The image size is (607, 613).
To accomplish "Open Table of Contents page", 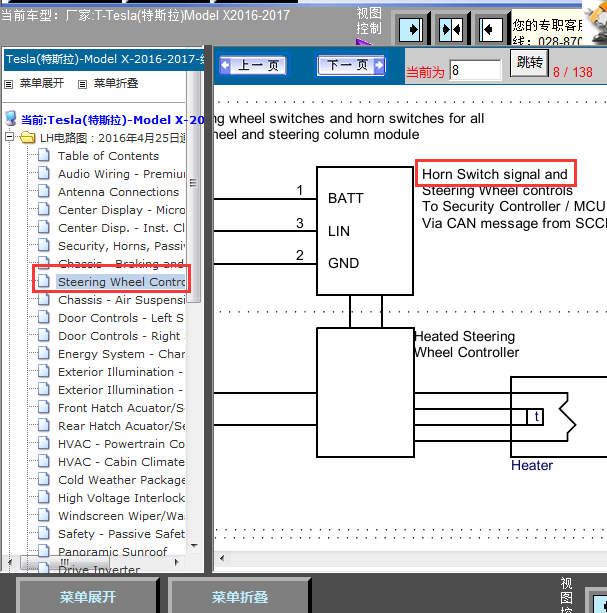I will [x=108, y=156].
